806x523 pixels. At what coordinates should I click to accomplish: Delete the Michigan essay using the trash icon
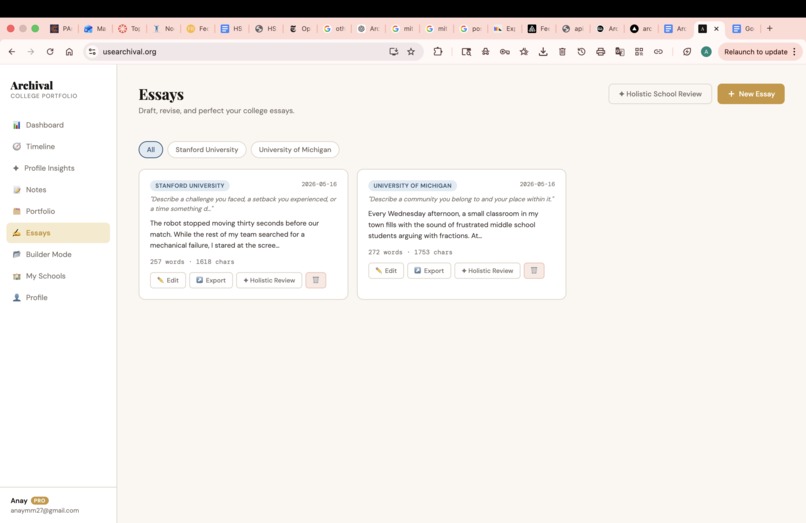pos(534,270)
